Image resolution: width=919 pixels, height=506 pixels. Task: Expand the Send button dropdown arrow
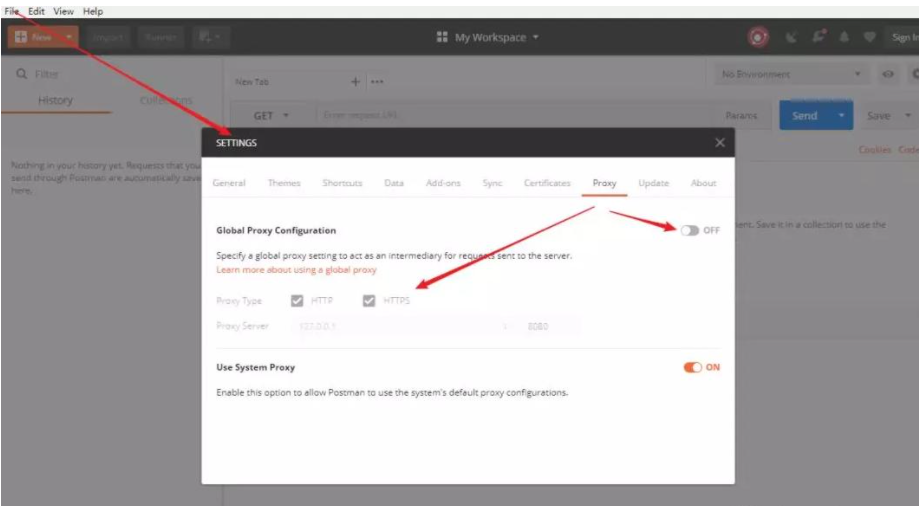(841, 116)
